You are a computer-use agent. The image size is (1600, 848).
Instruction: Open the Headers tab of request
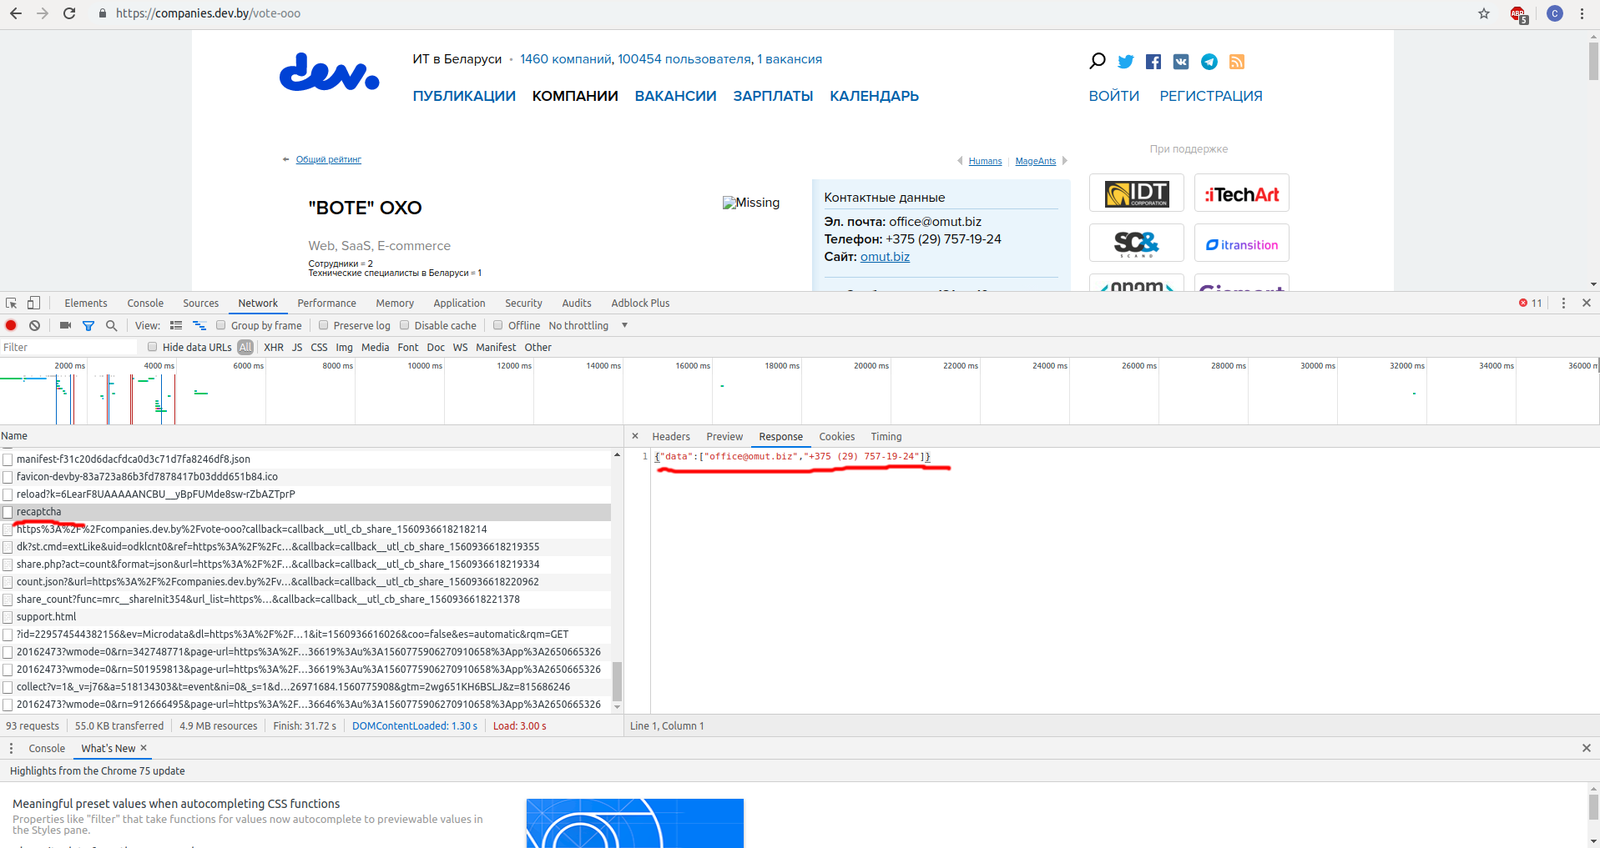pos(671,436)
